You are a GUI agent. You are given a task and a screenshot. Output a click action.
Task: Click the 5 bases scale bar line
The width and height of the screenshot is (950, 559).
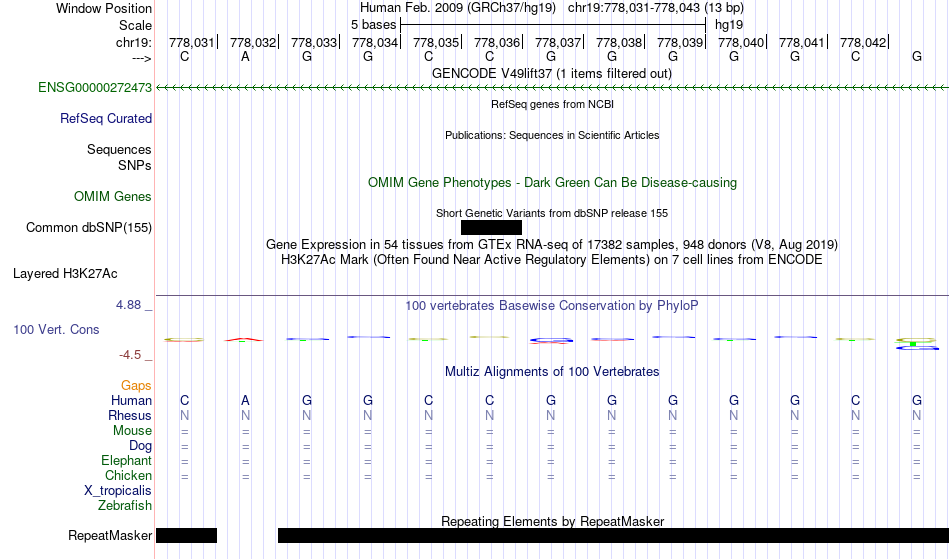point(553,25)
